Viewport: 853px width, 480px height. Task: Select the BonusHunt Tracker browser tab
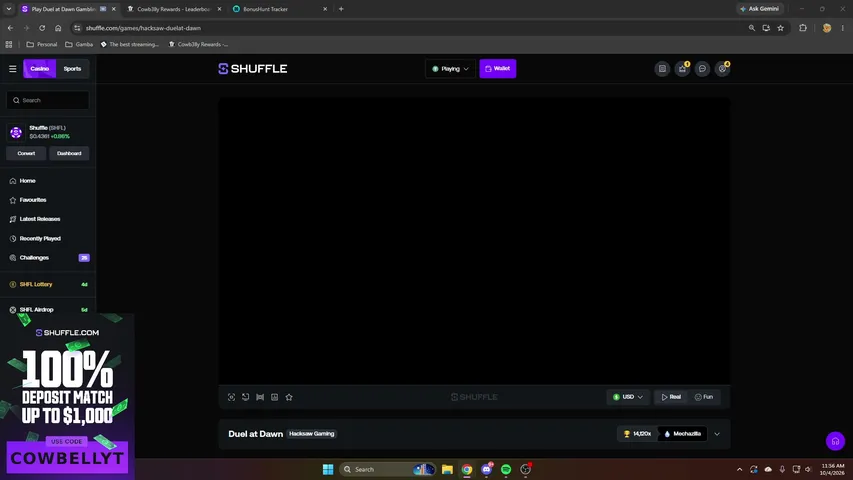[280, 9]
